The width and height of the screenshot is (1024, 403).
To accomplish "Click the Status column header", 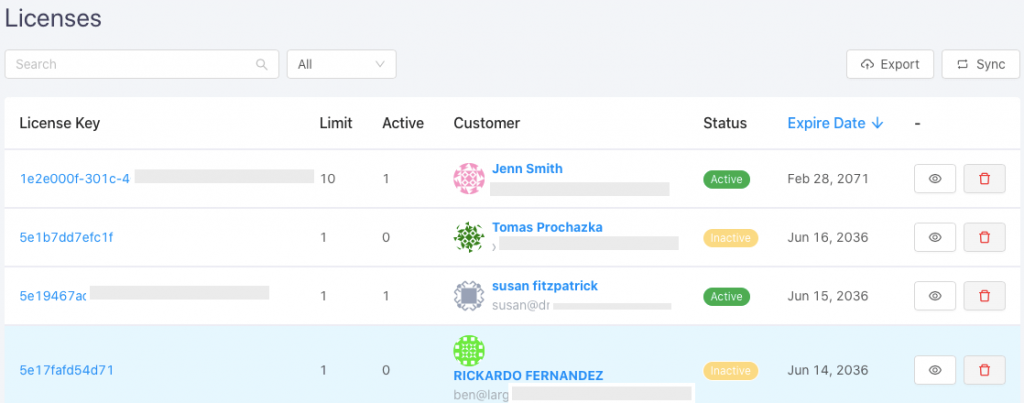I will pyautogui.click(x=725, y=123).
